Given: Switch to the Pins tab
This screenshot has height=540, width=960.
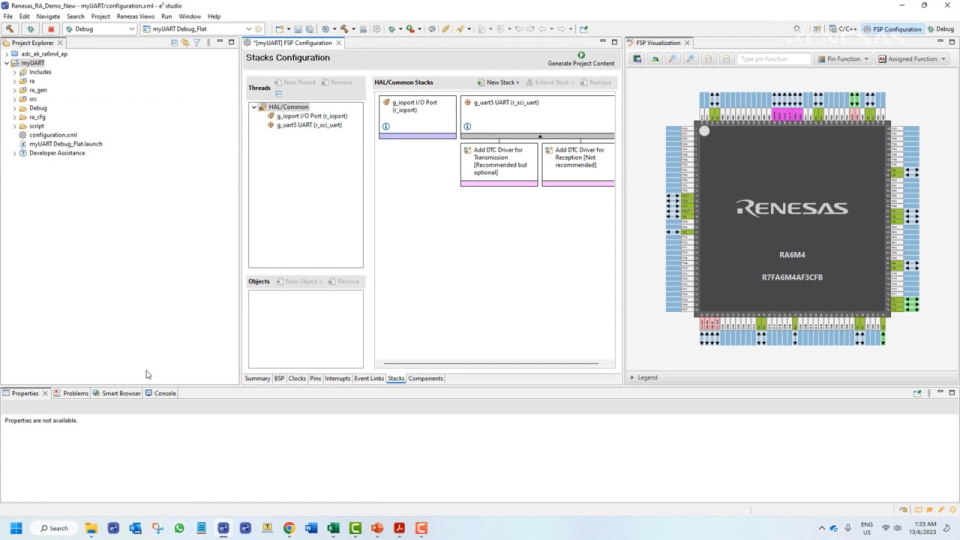Looking at the screenshot, I should click(x=315, y=378).
